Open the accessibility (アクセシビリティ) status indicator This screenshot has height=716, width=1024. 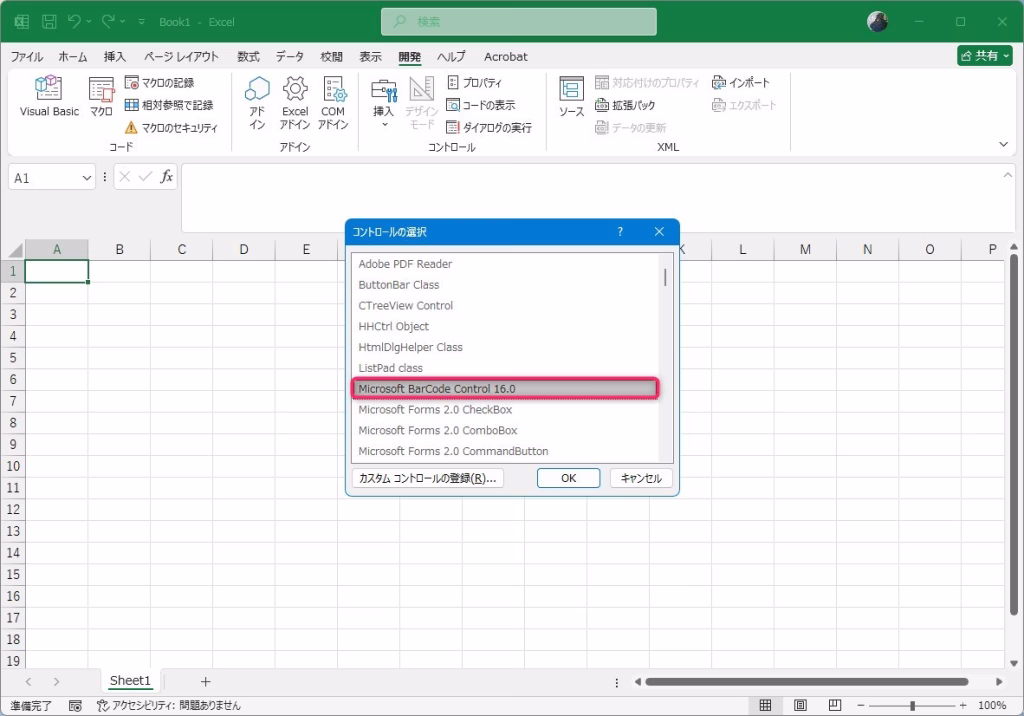[x=168, y=706]
